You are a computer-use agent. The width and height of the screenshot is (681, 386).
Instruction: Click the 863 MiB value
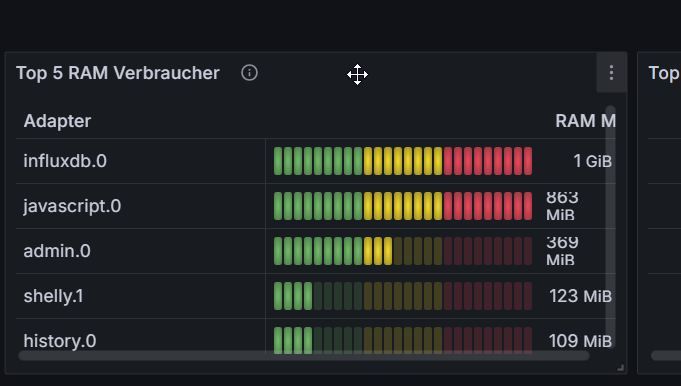(562, 206)
